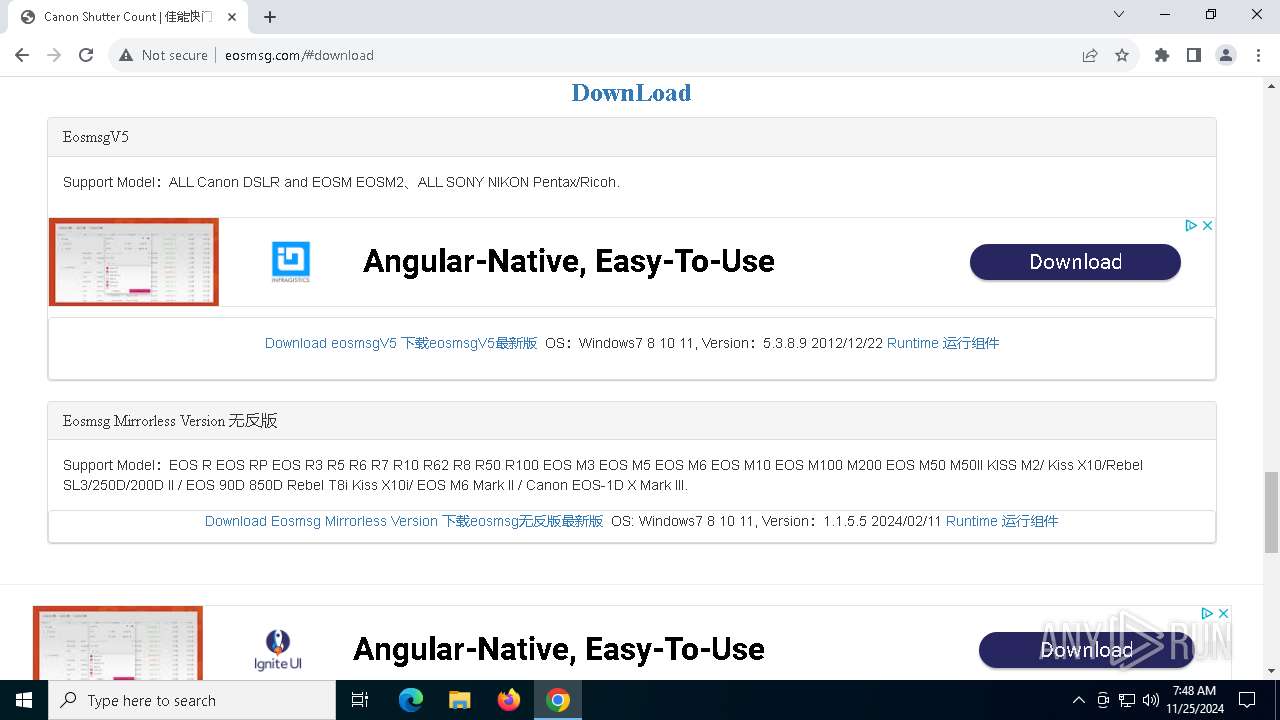The image size is (1280, 720).
Task: Click the Ignite UI logo
Action: [x=277, y=650]
